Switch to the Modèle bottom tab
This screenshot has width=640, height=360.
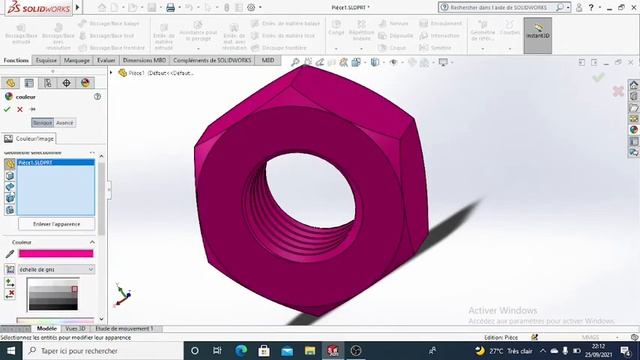coord(47,329)
